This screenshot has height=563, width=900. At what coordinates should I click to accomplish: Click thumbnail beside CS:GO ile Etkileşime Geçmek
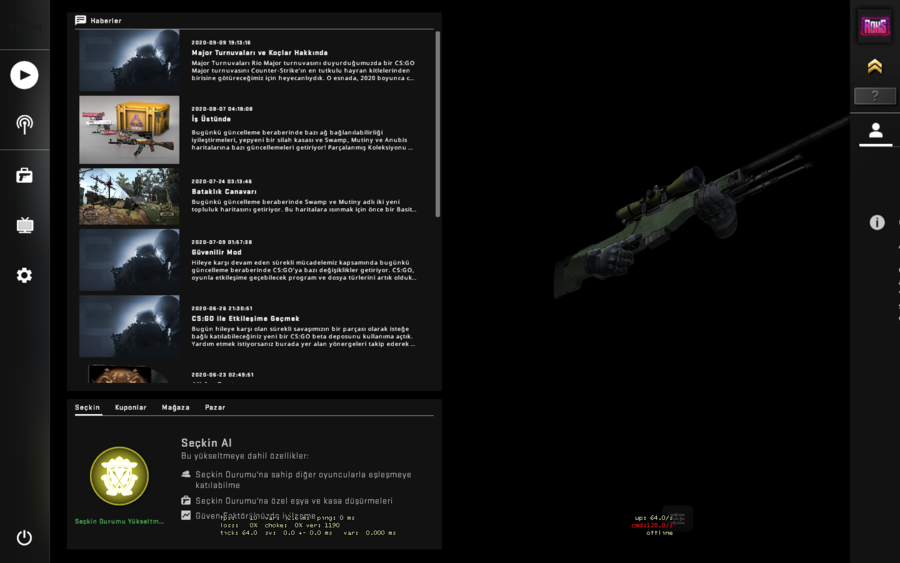(129, 326)
